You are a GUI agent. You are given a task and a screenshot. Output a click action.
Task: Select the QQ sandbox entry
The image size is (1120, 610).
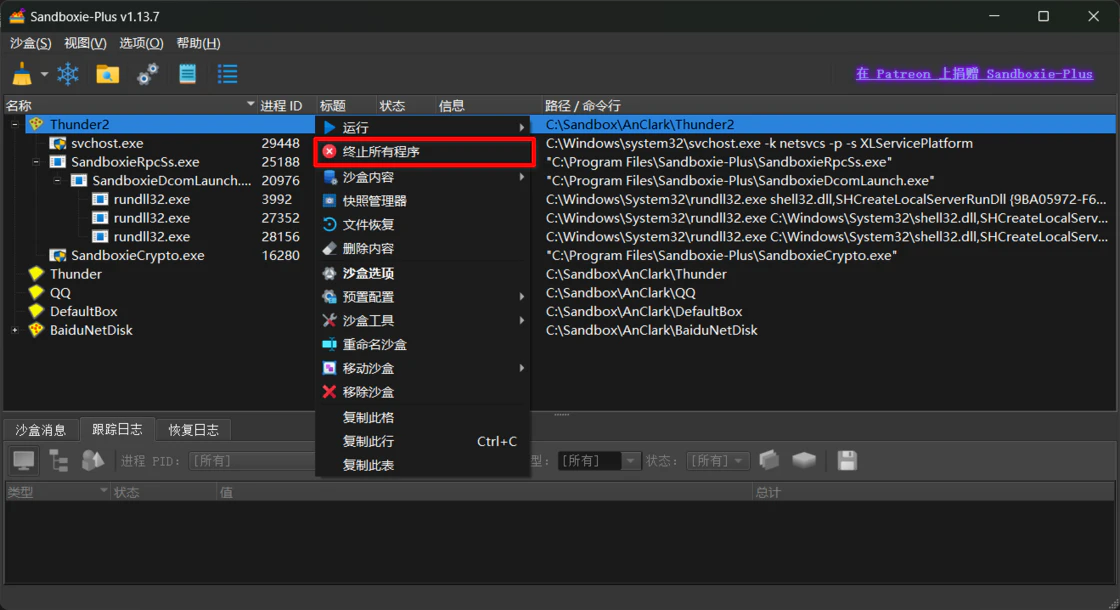[x=60, y=293]
